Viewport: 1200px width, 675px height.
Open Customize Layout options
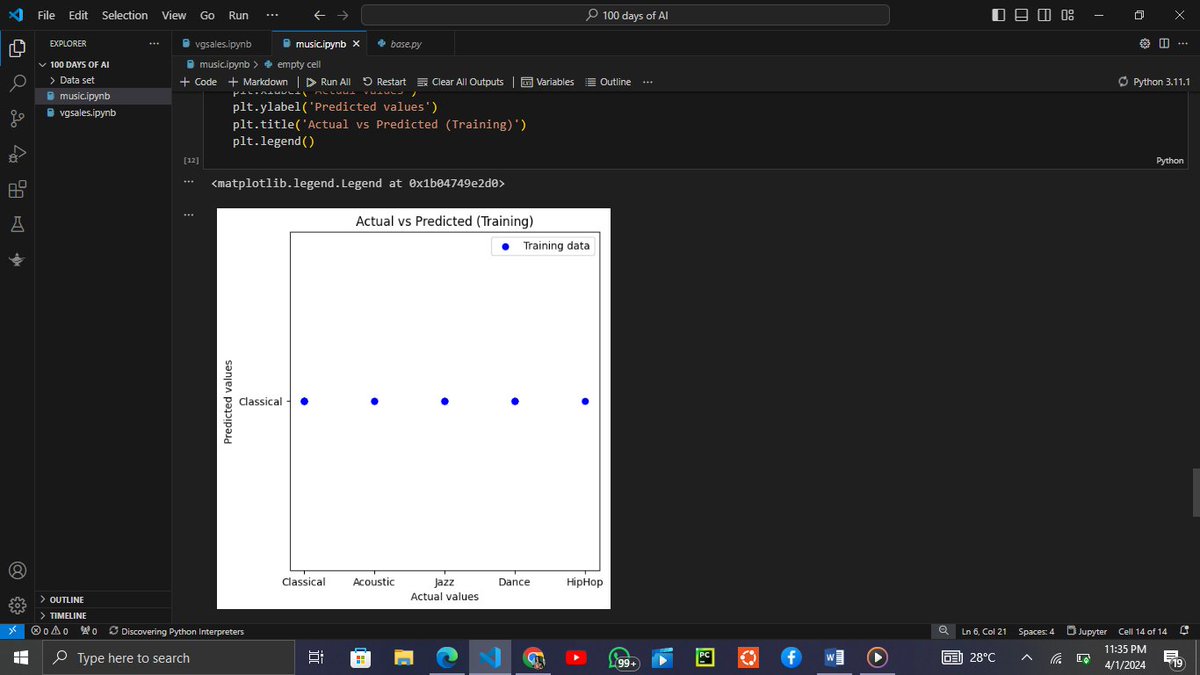click(1067, 15)
